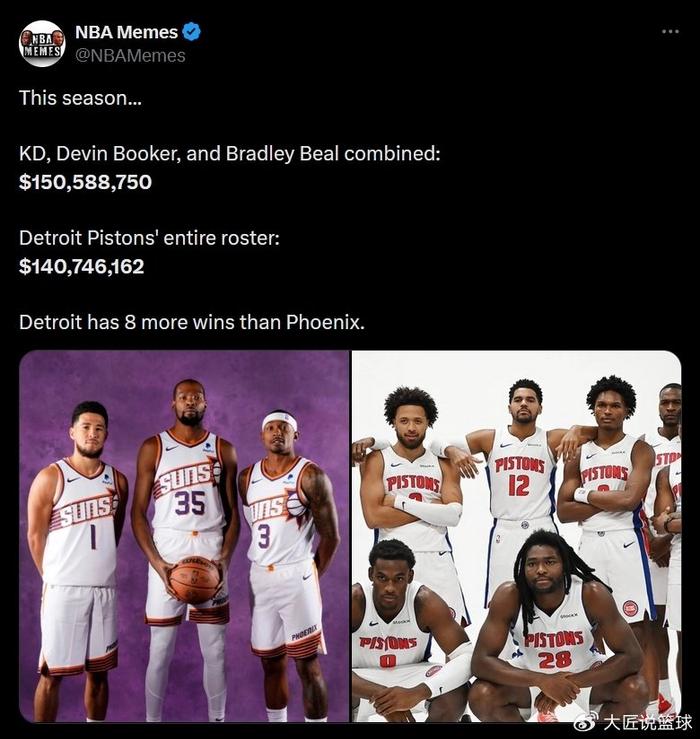Open the Suns trio photo on left
Image resolution: width=700 pixels, height=739 pixels.
click(184, 536)
